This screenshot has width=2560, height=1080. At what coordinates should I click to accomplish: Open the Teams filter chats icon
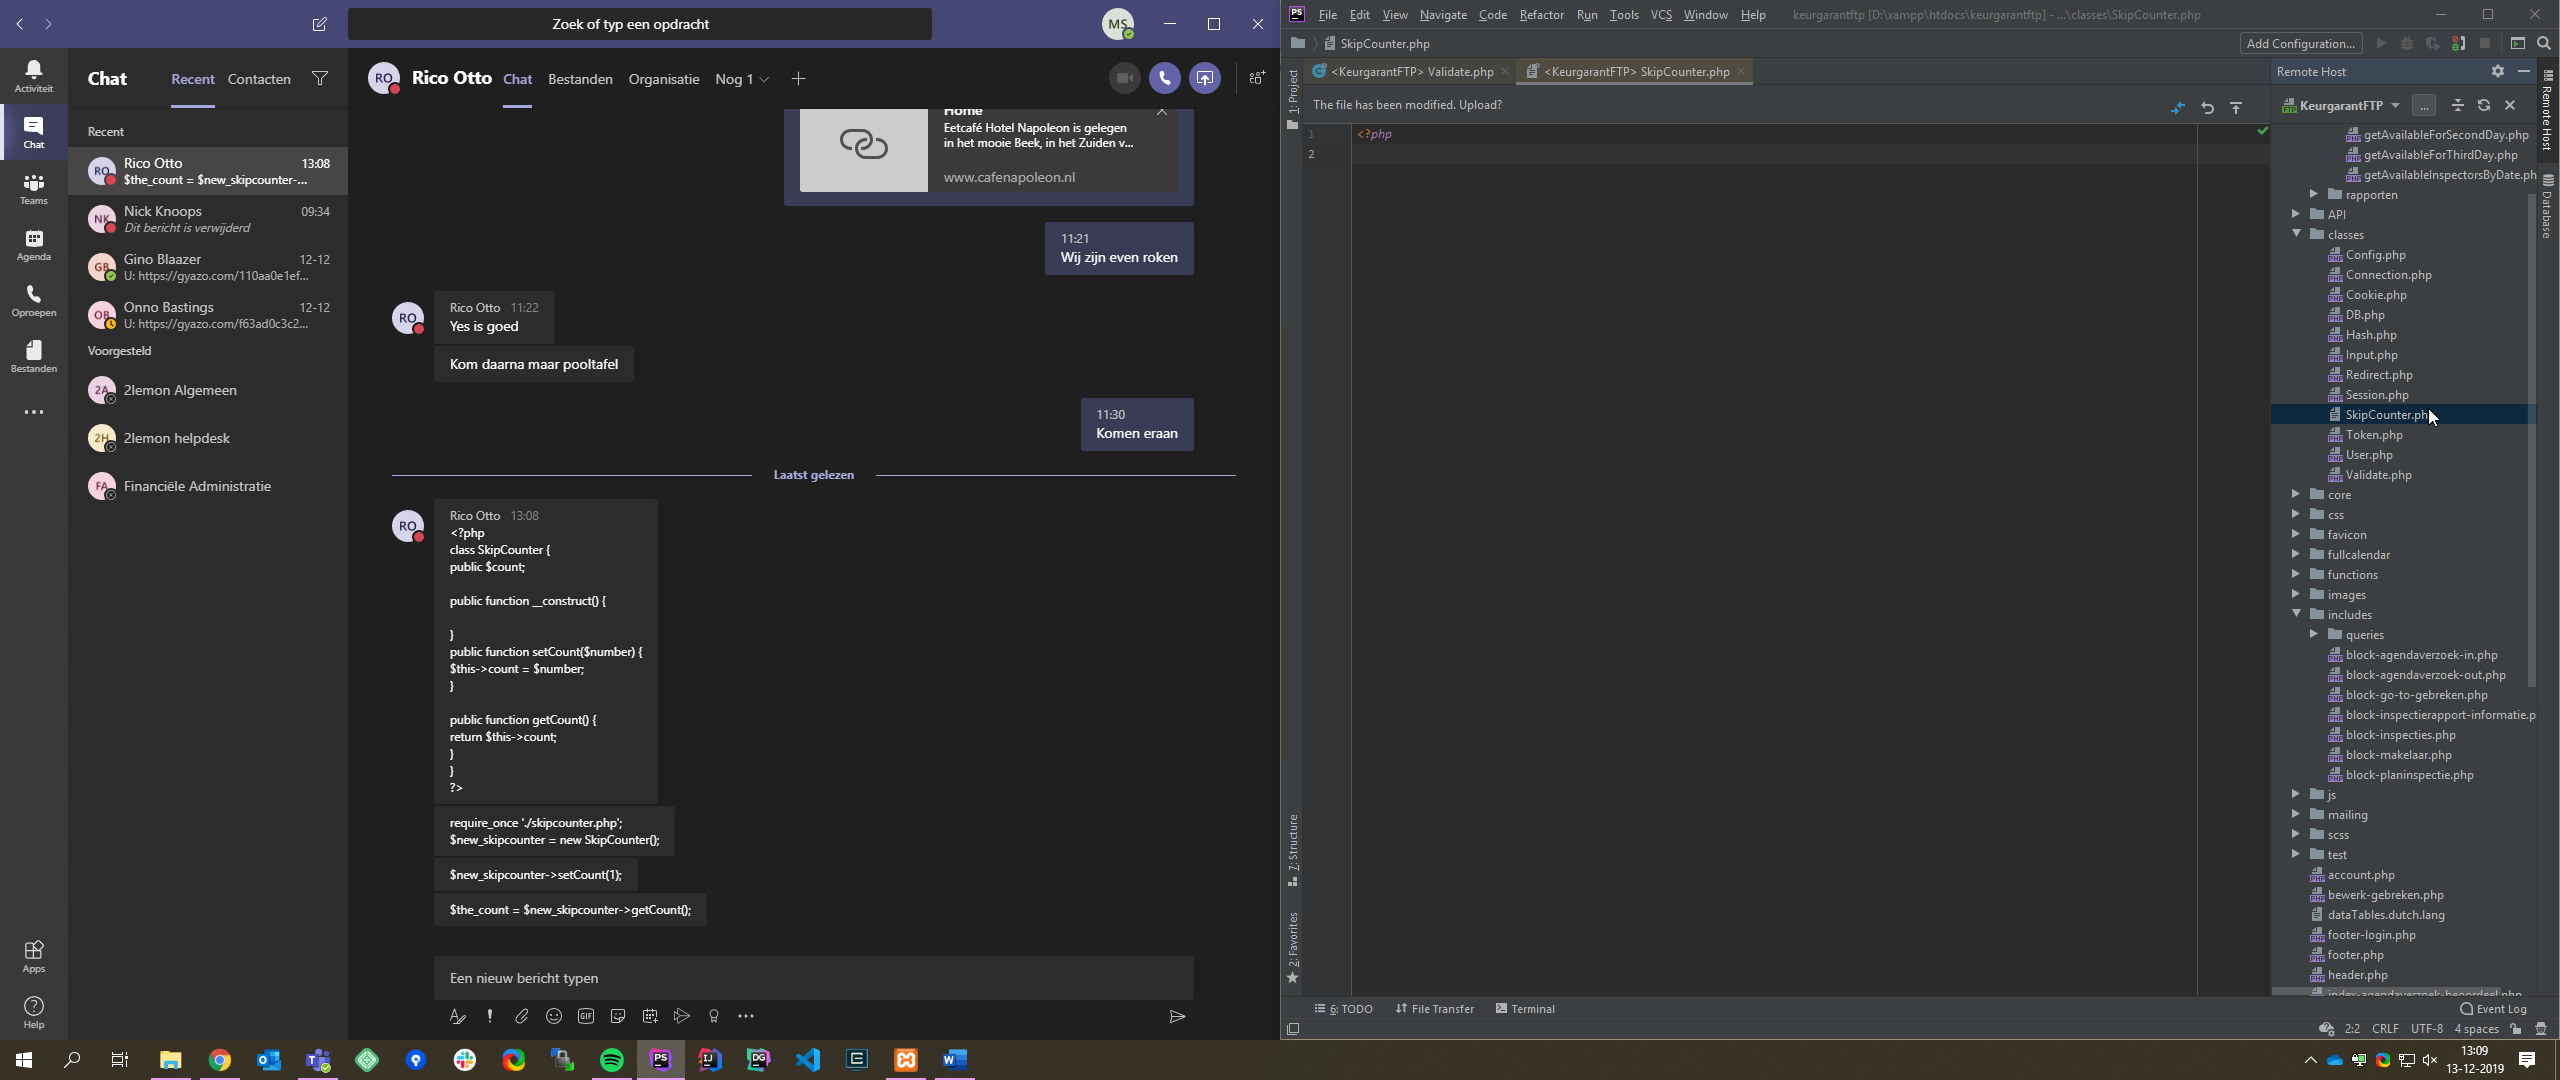(320, 79)
